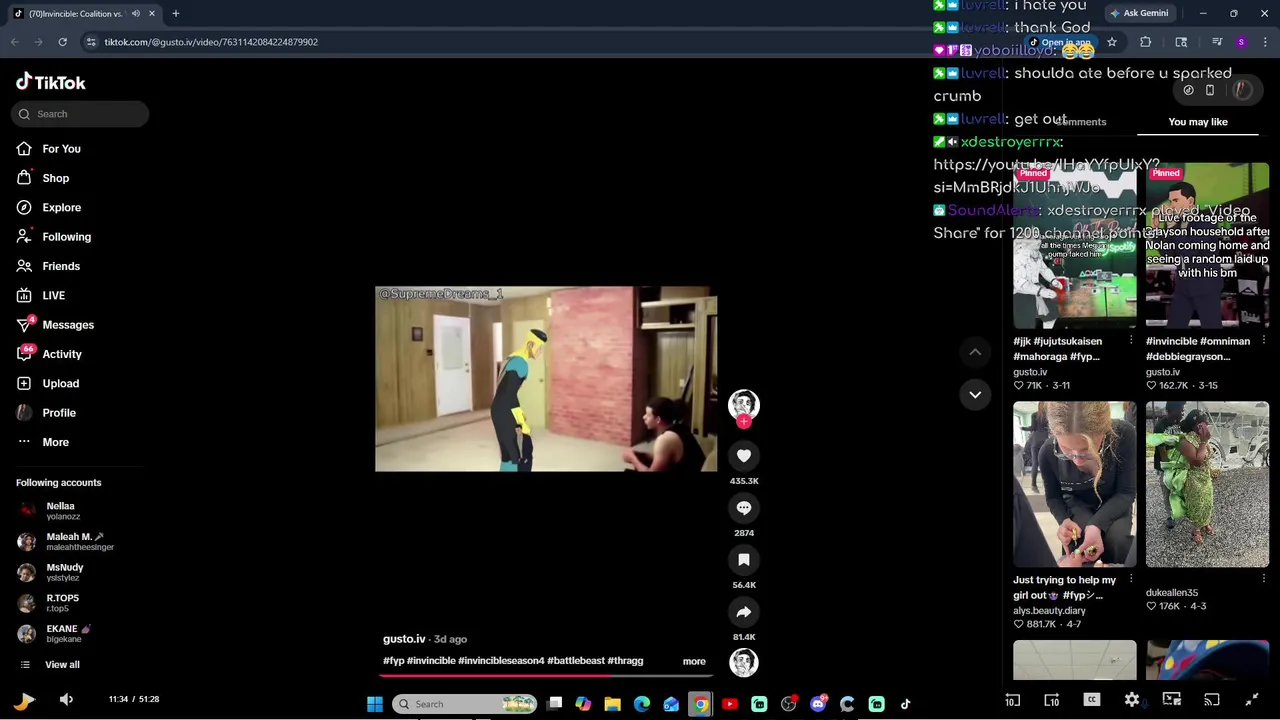Open the Upload page

tap(47, 383)
